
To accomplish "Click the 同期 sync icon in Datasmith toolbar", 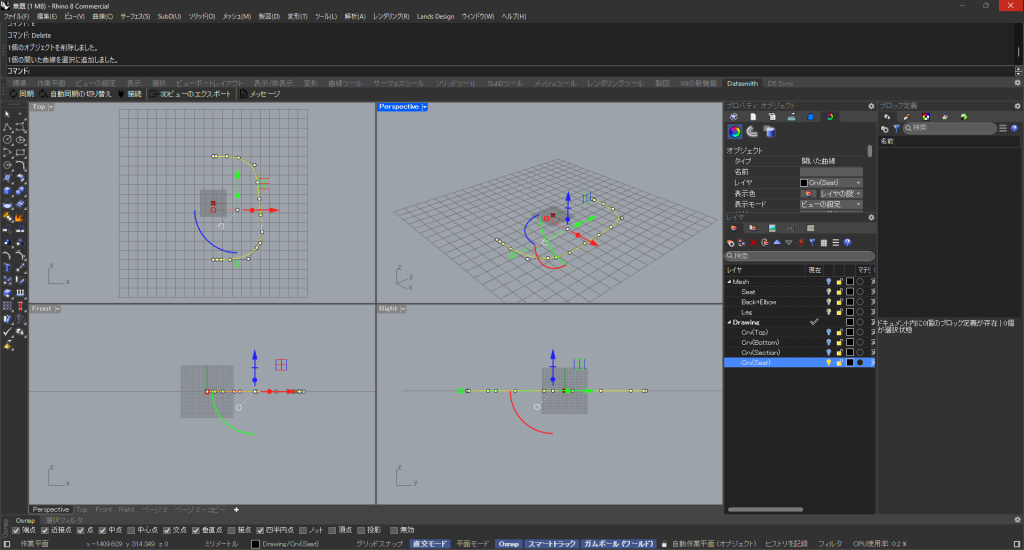I will tap(13, 94).
